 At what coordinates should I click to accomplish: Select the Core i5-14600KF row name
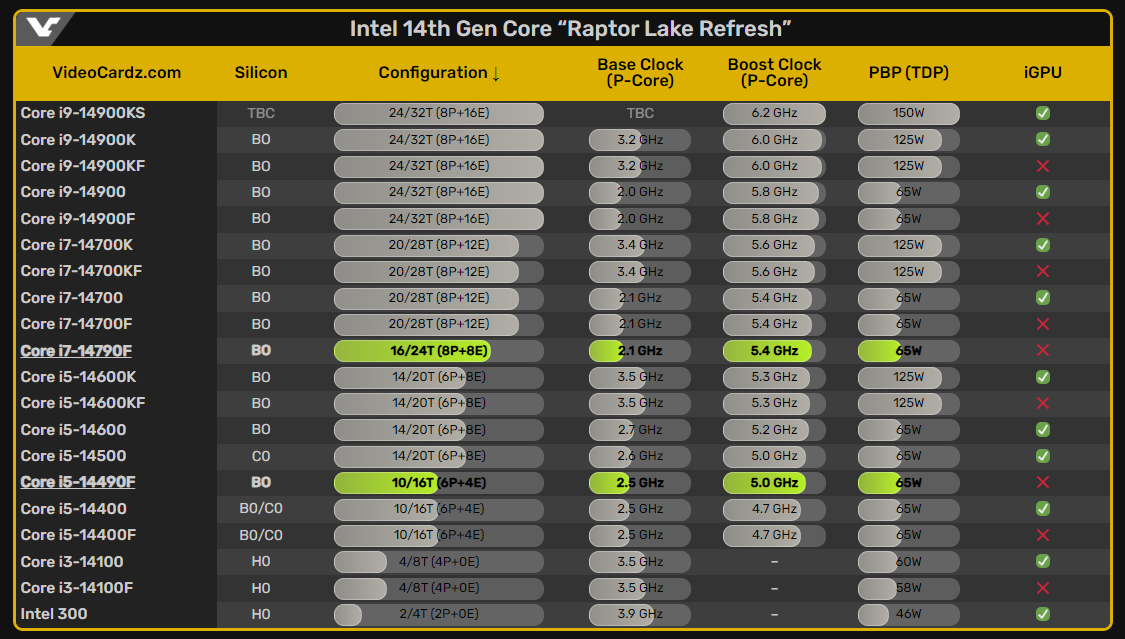(x=83, y=403)
